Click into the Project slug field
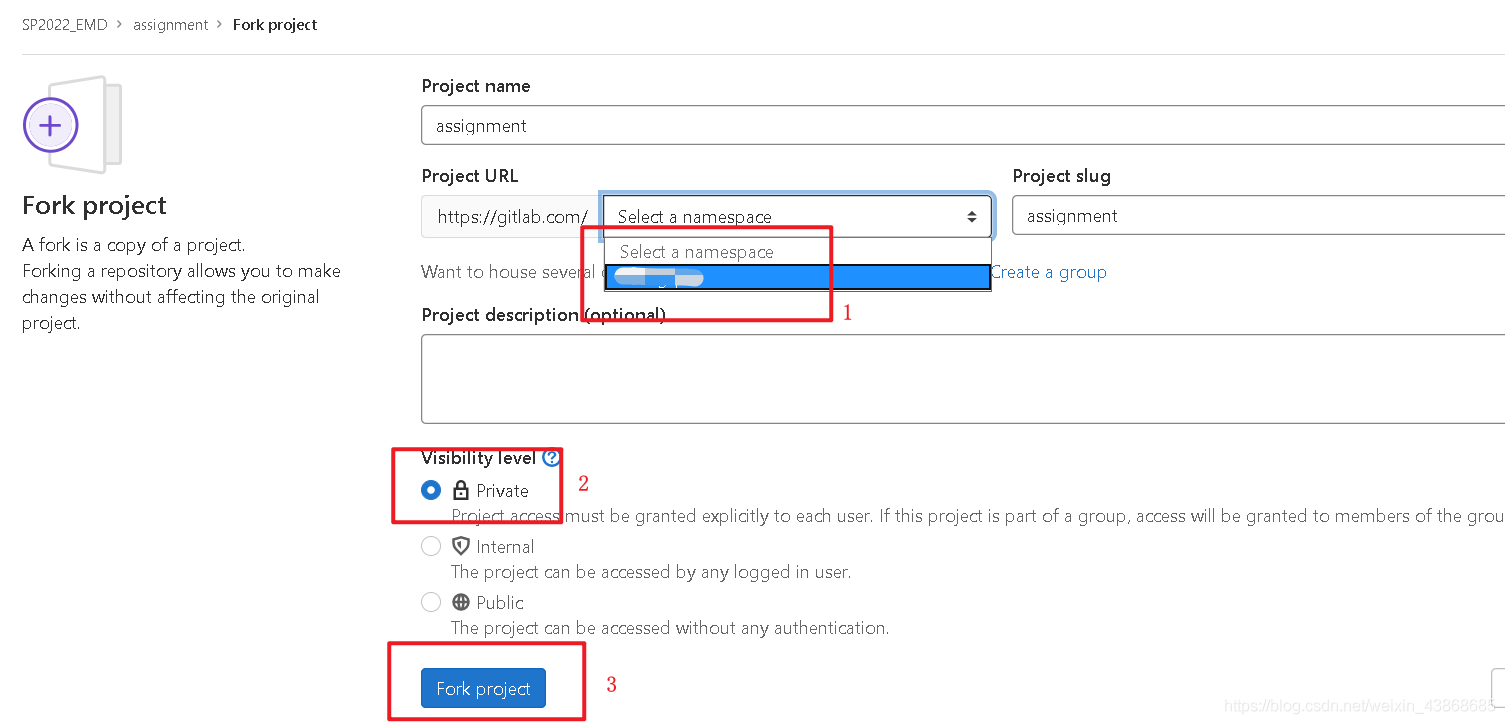The height and width of the screenshot is (724, 1505). click(1259, 216)
